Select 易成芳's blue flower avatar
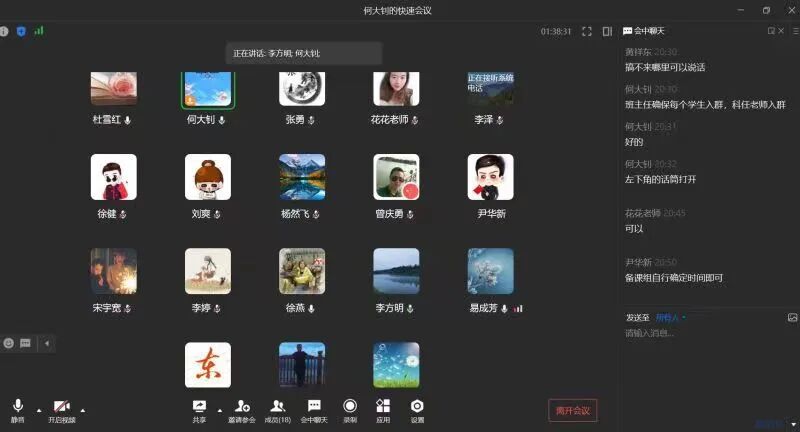The width and height of the screenshot is (800, 432). tap(490, 271)
